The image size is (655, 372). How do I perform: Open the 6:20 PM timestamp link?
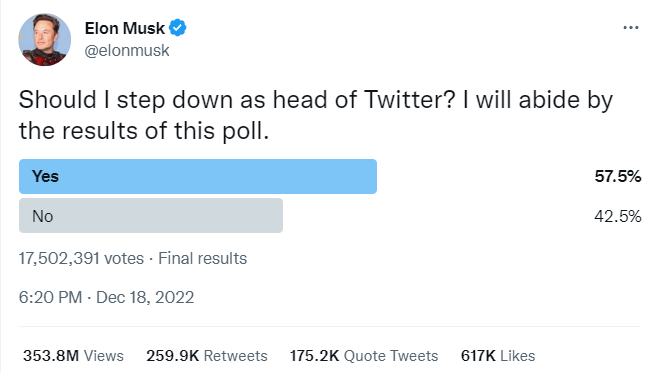click(x=50, y=297)
